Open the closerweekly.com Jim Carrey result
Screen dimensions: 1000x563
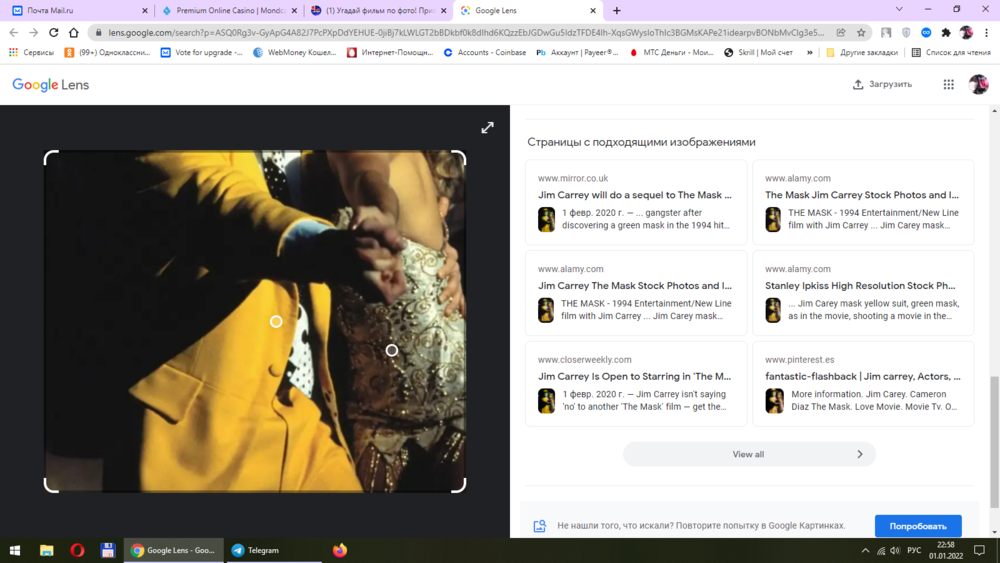(636, 383)
